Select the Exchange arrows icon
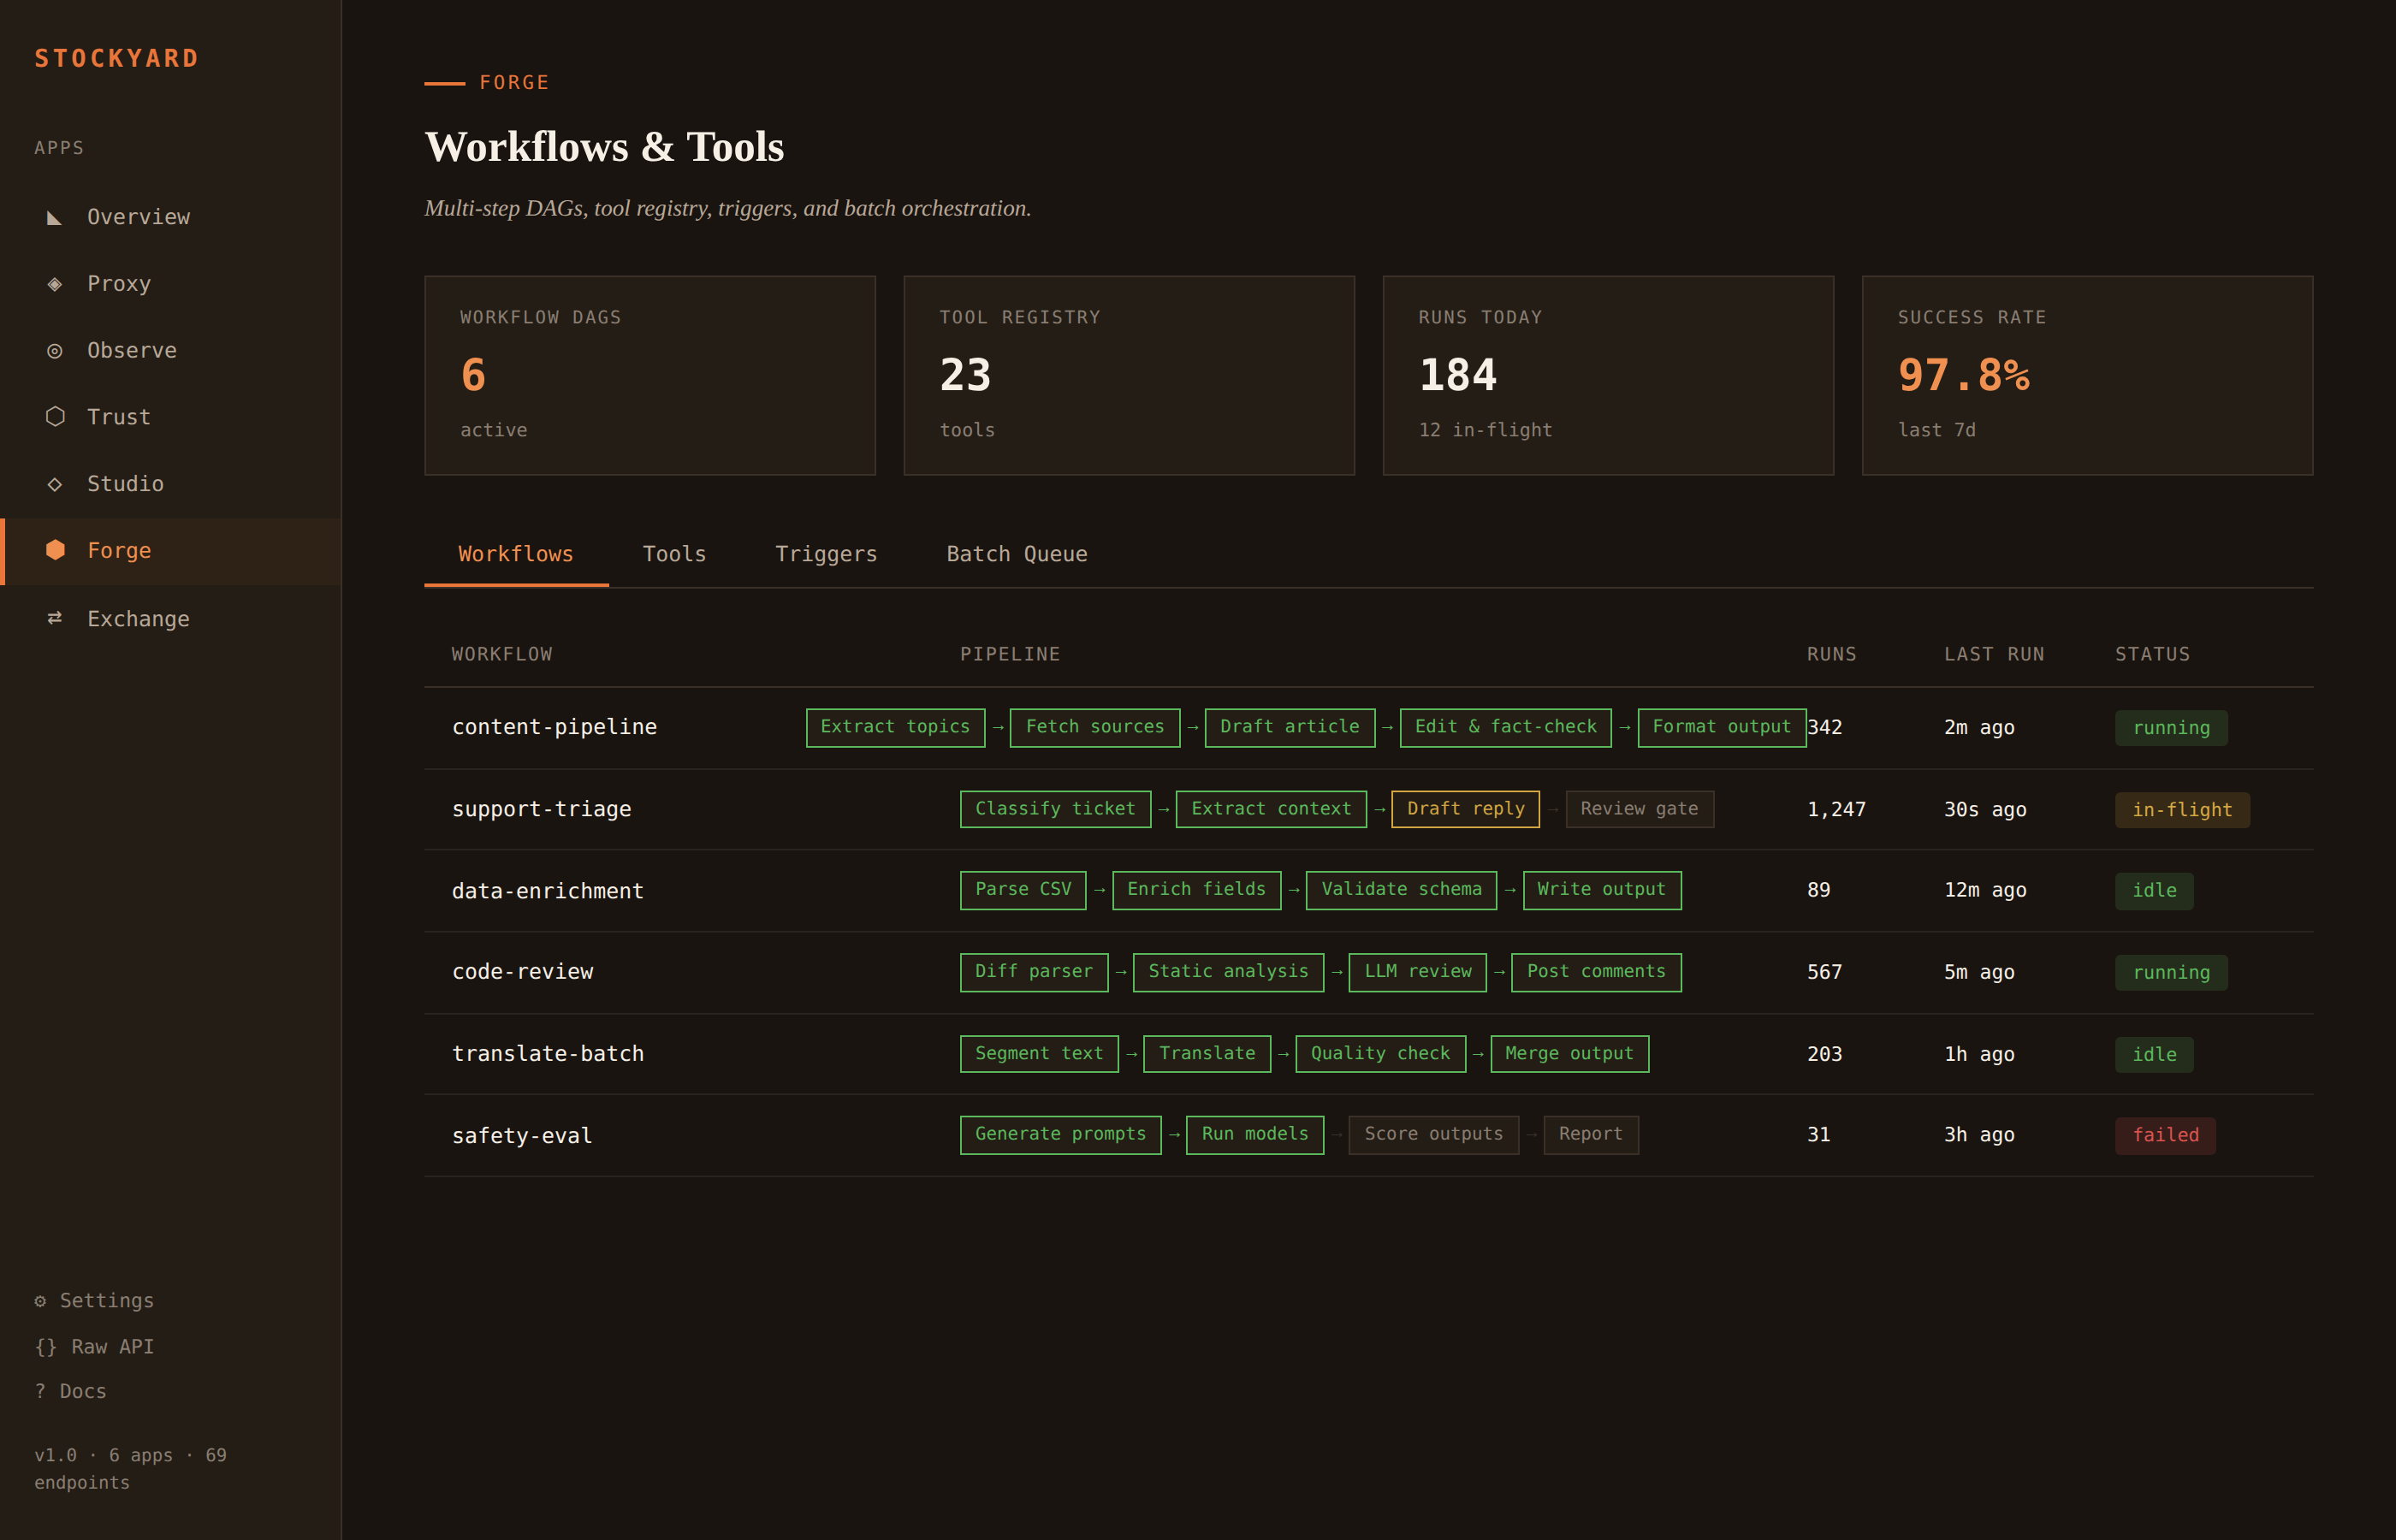 [56, 618]
